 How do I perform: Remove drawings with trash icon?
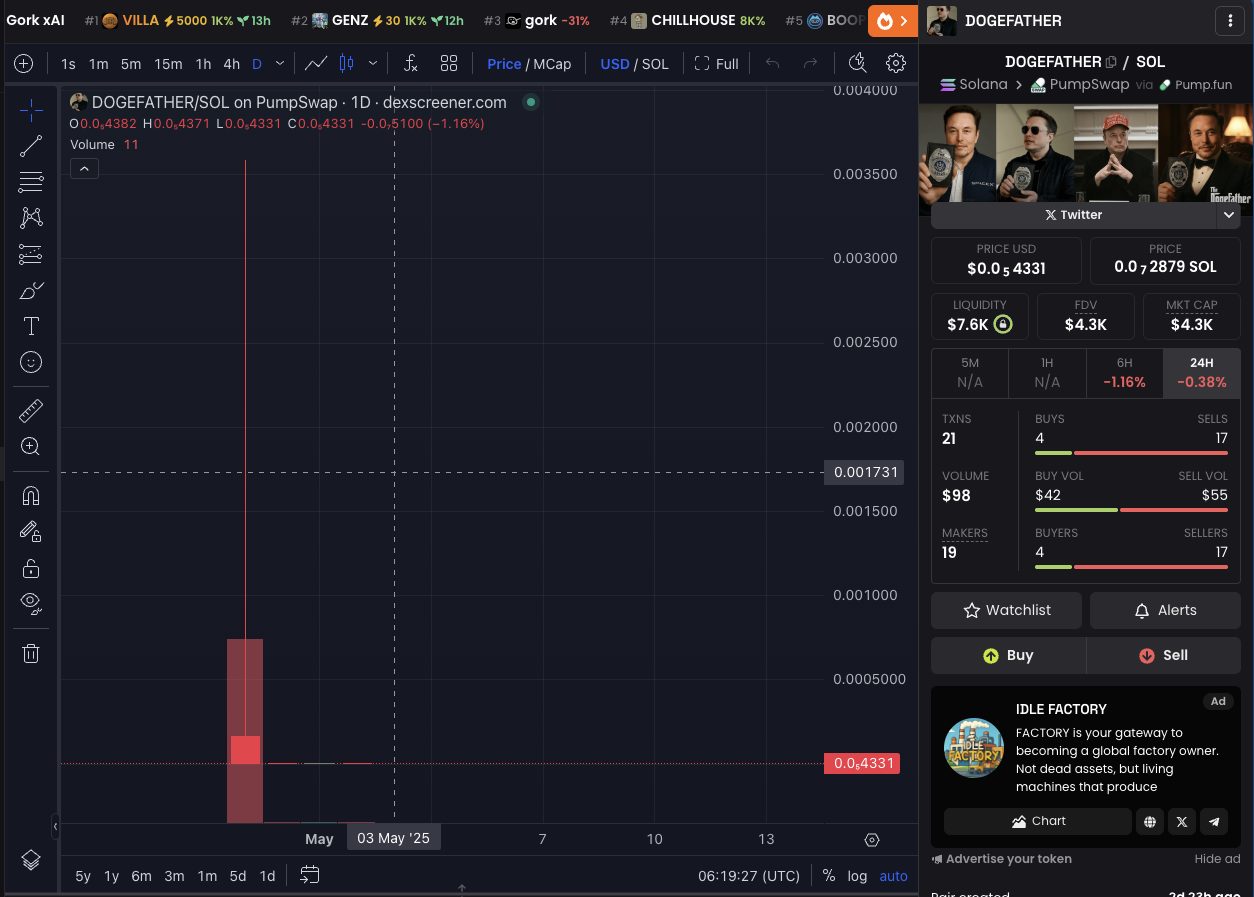tap(31, 653)
